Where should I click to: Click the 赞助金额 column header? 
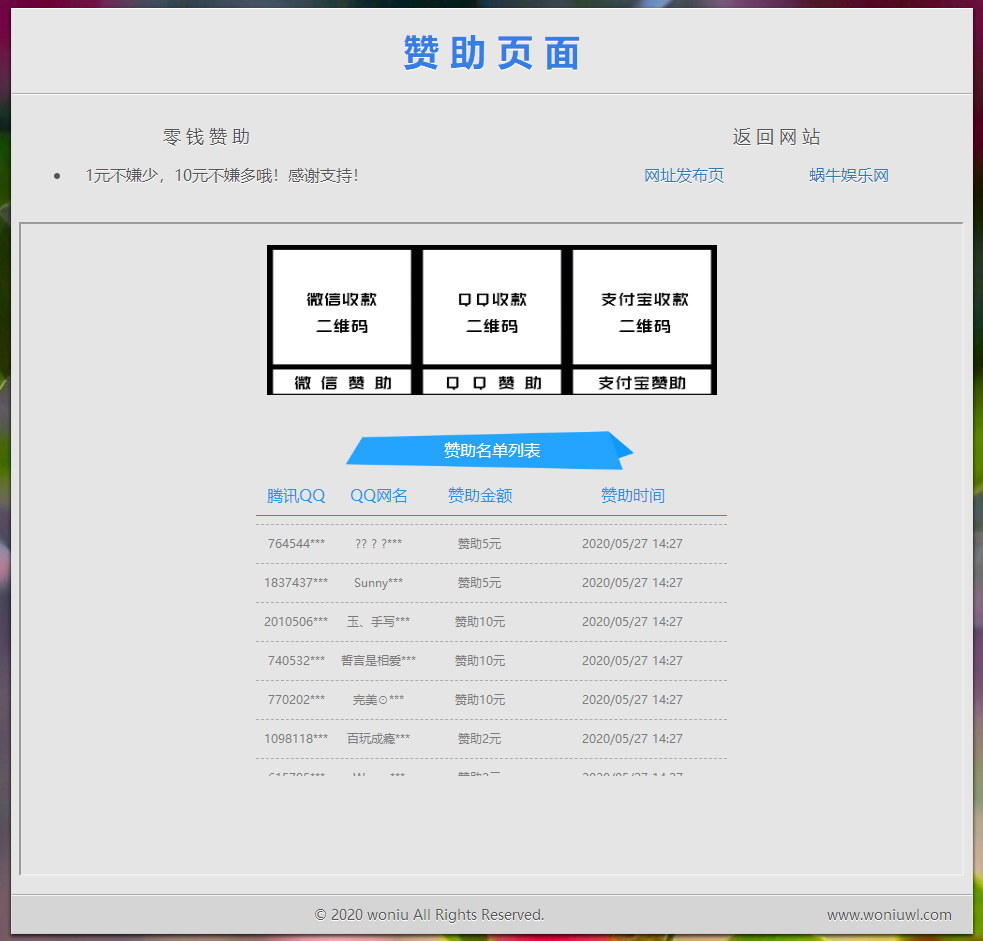coord(479,495)
